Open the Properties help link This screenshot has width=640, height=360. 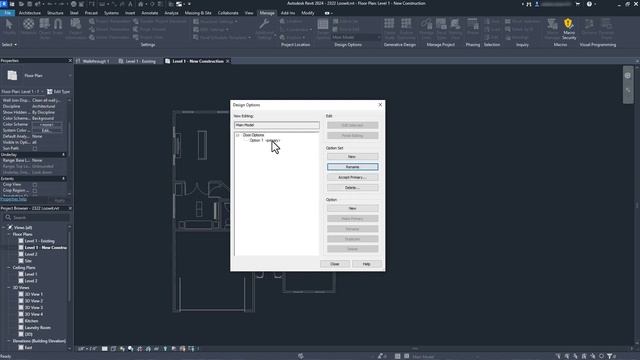13,199
